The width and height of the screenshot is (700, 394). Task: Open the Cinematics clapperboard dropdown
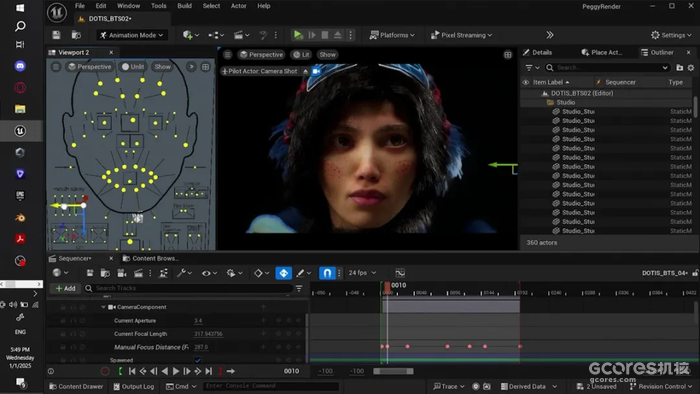coord(242,35)
